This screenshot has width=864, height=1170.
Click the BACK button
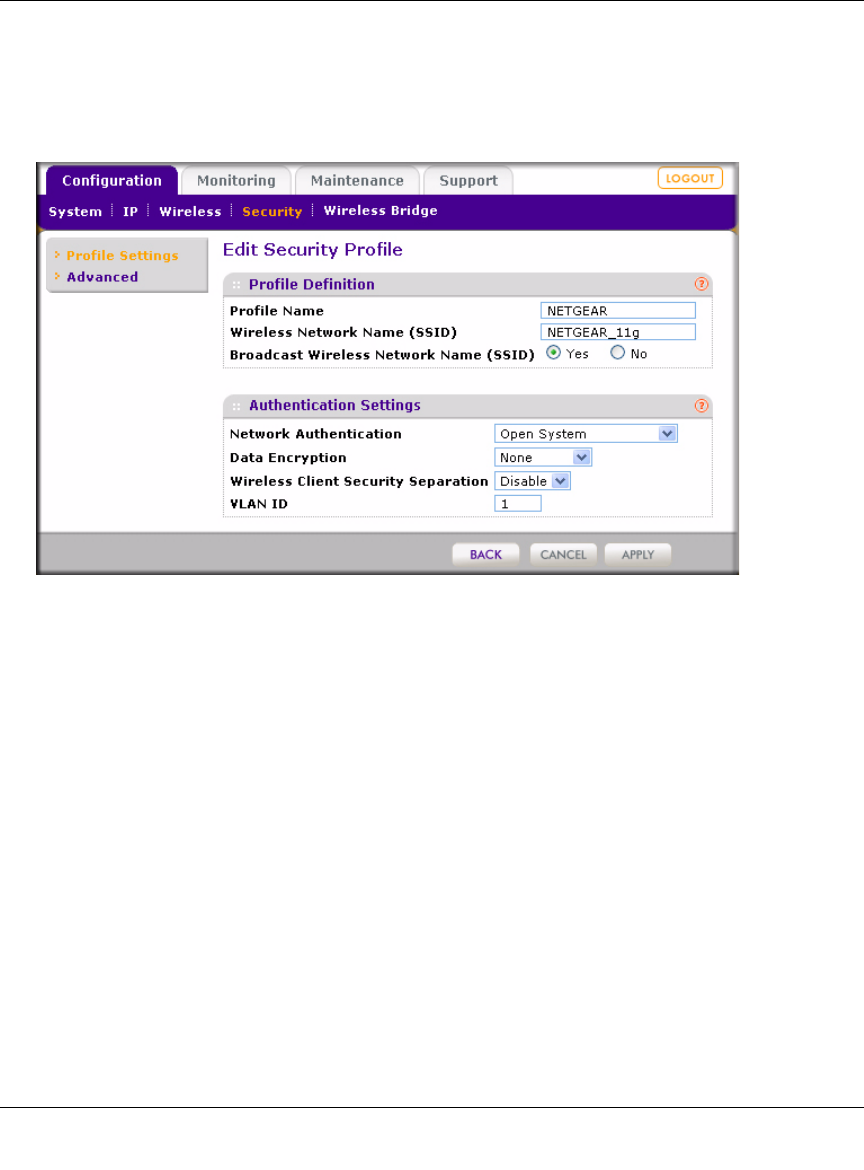(x=486, y=554)
